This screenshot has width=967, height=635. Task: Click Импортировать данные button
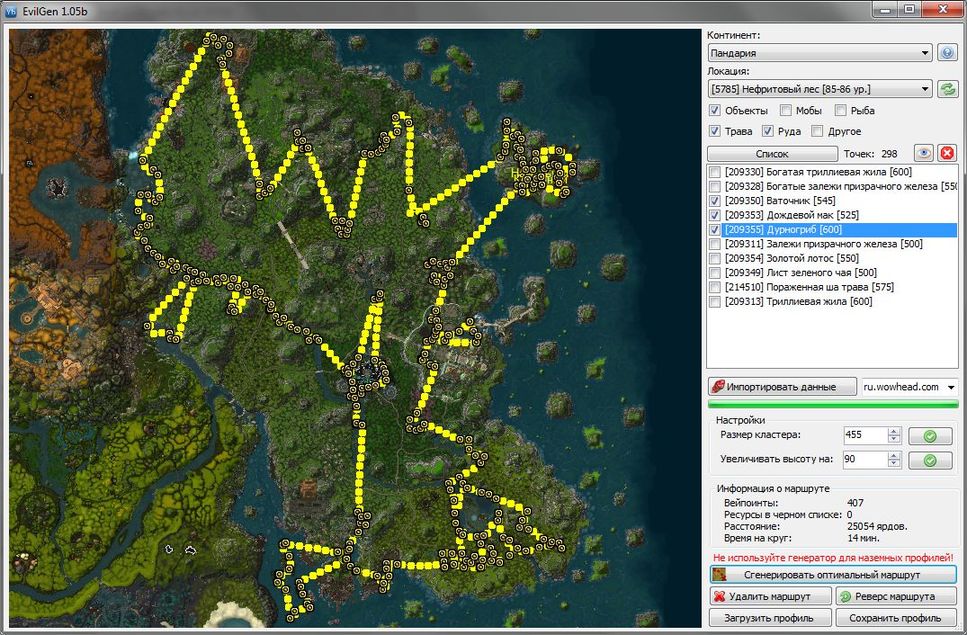[782, 387]
